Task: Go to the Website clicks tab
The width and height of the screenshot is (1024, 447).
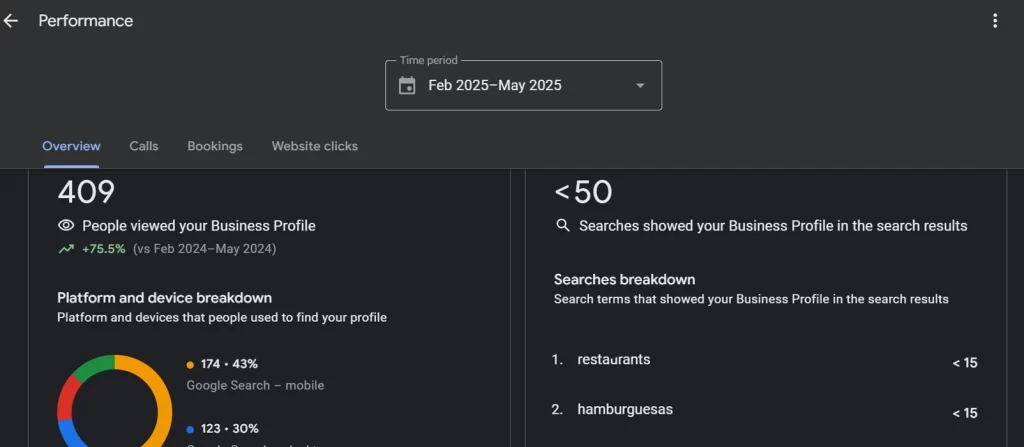Action: (x=314, y=146)
